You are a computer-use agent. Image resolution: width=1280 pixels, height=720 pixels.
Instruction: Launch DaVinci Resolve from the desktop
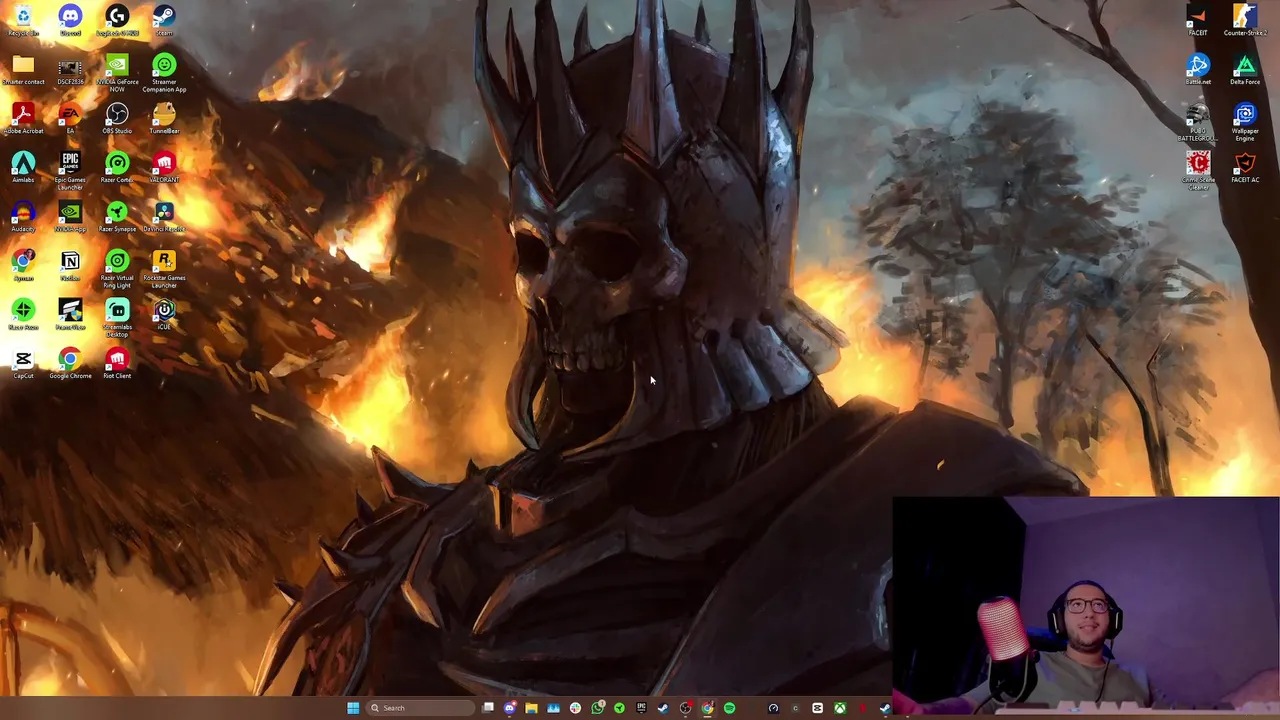click(x=164, y=217)
